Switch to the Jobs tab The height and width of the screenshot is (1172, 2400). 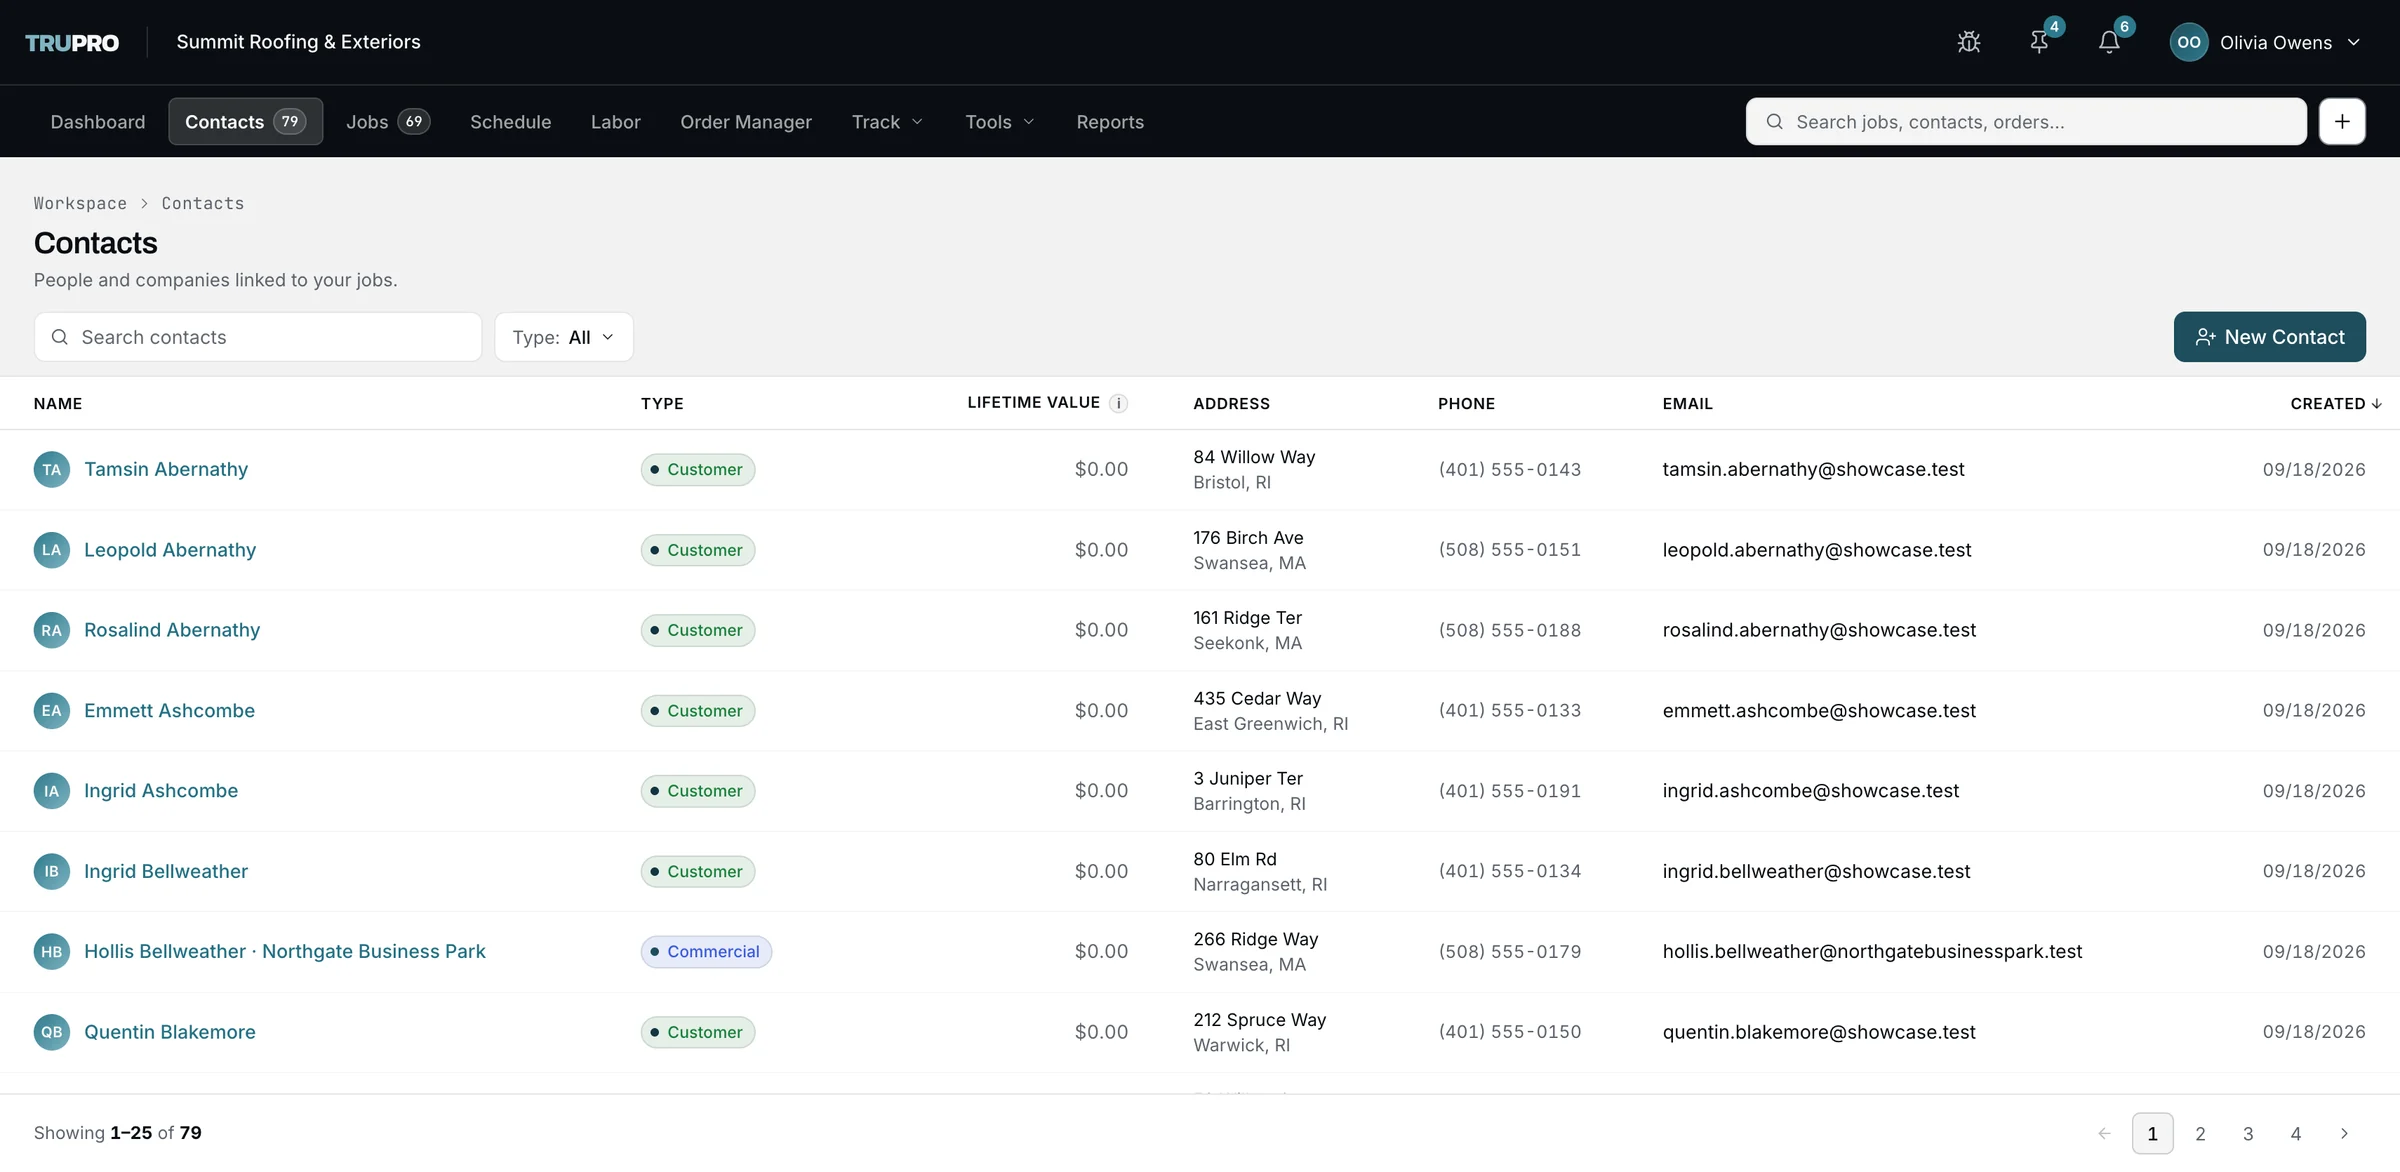388,121
